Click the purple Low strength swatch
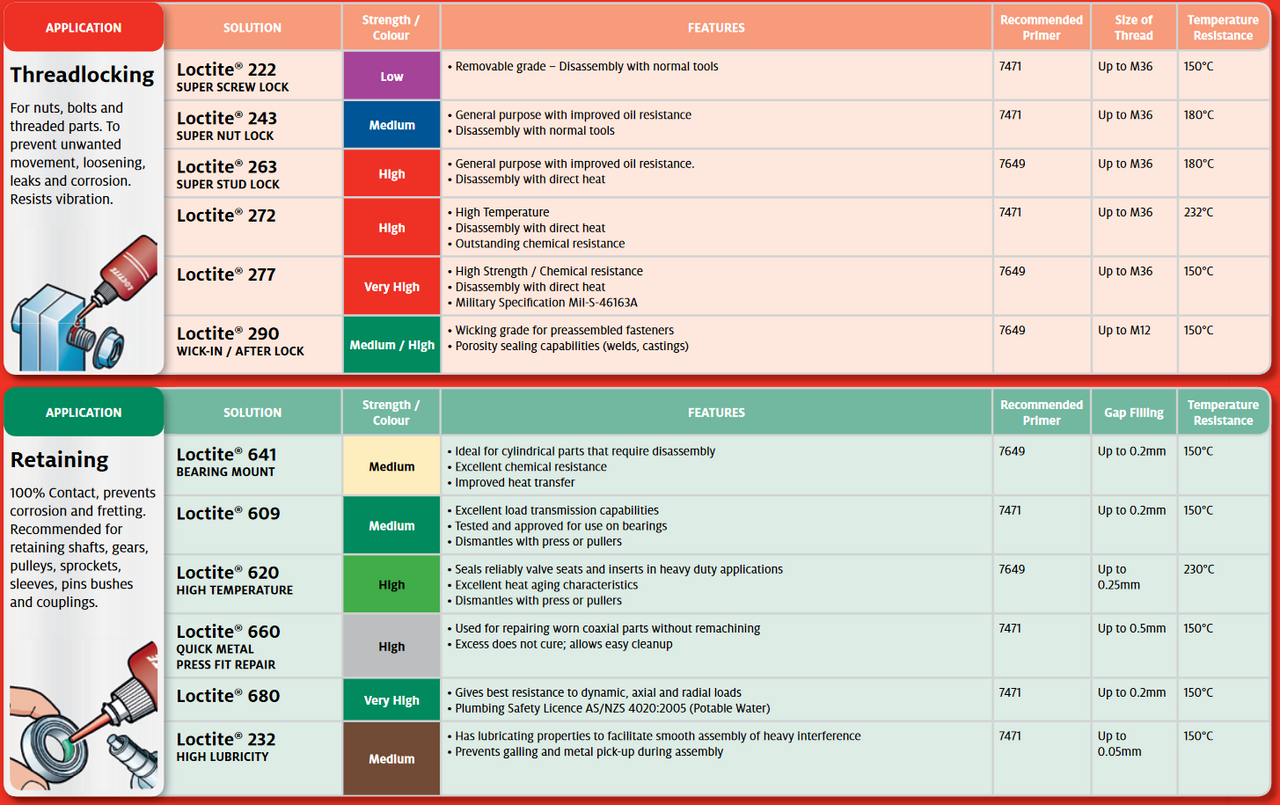The width and height of the screenshot is (1280, 805). pos(391,76)
